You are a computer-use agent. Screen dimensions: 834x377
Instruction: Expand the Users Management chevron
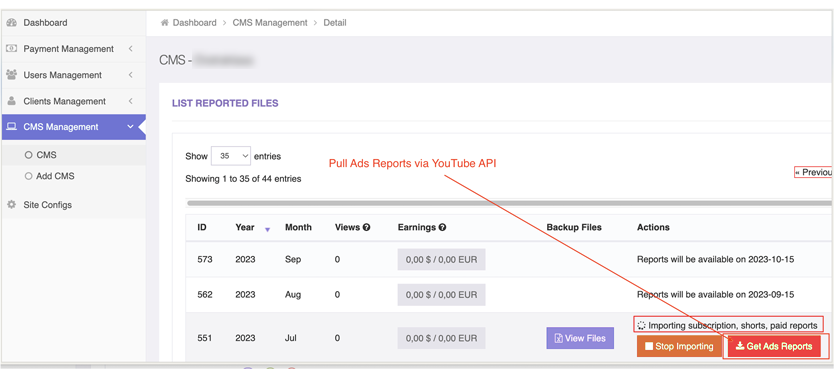click(x=131, y=75)
